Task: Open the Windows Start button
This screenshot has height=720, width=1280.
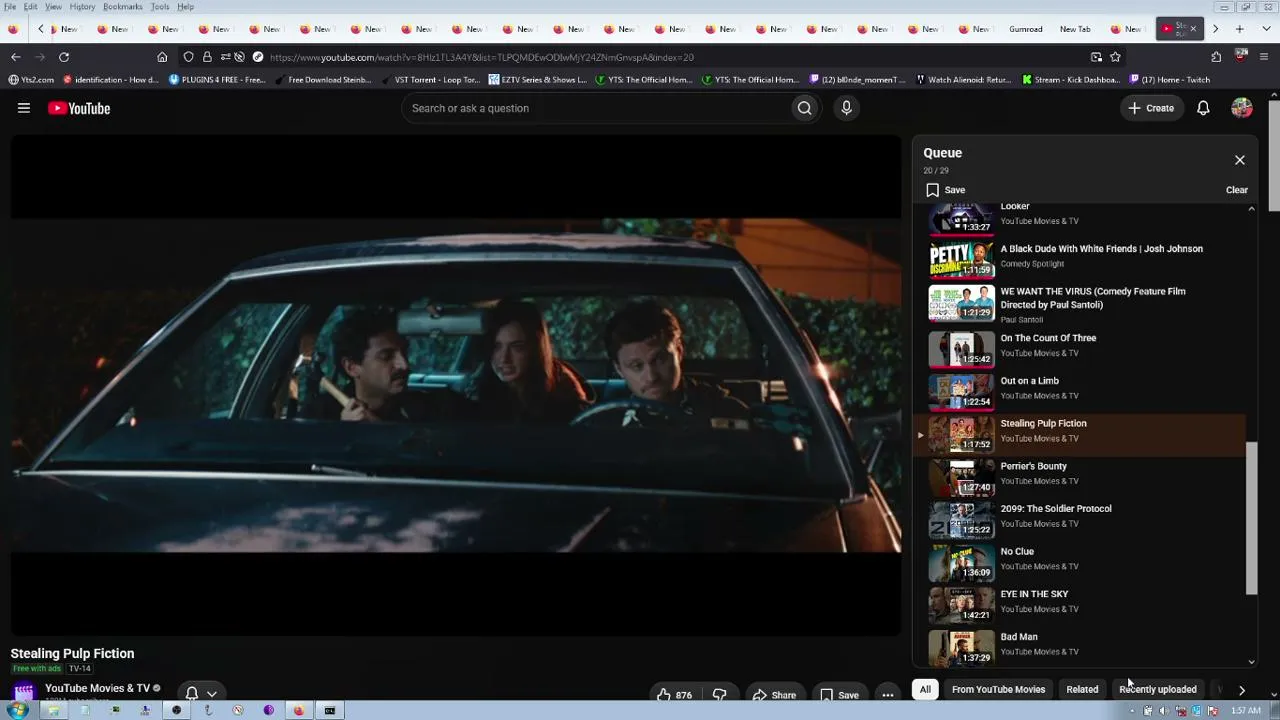Action: point(17,711)
